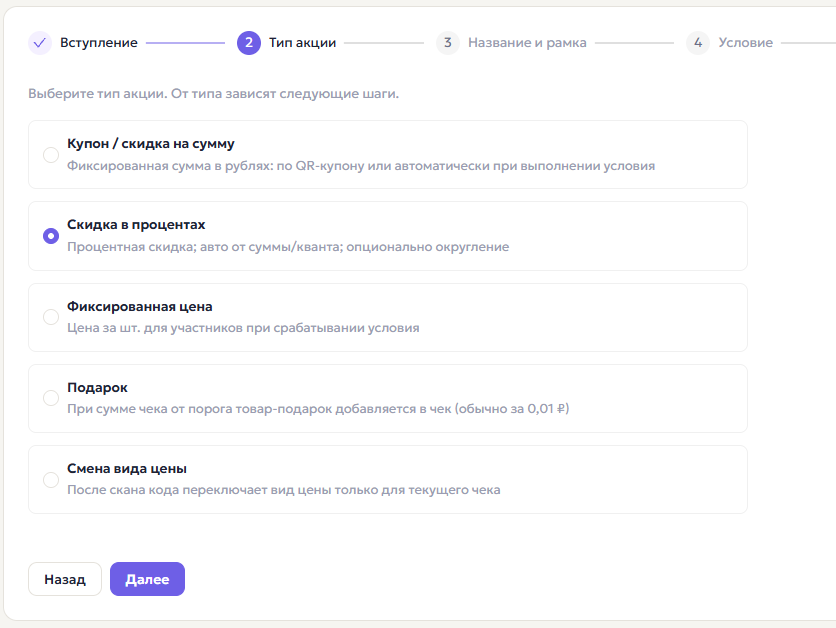Jump to the Условие step

745,43
